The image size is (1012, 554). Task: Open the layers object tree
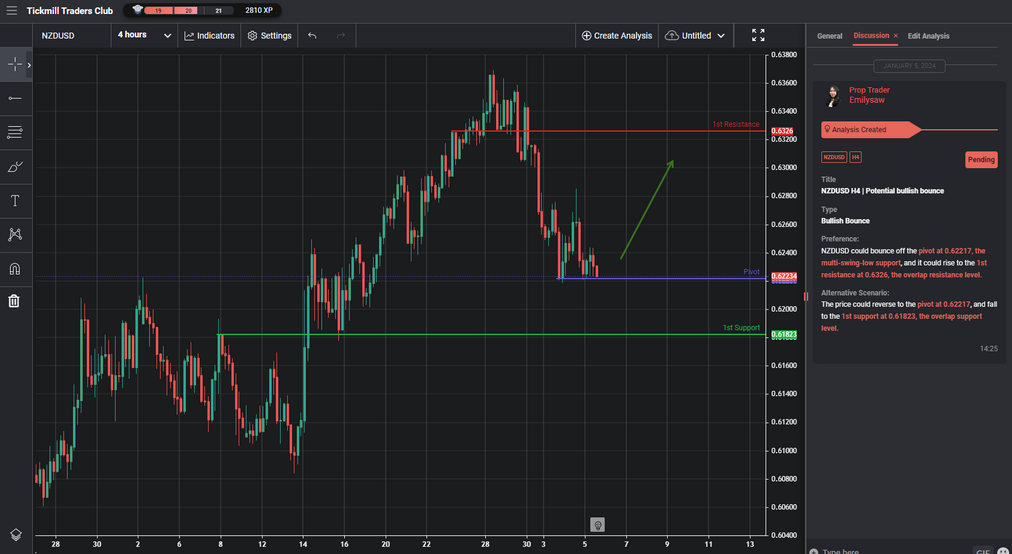[x=15, y=535]
